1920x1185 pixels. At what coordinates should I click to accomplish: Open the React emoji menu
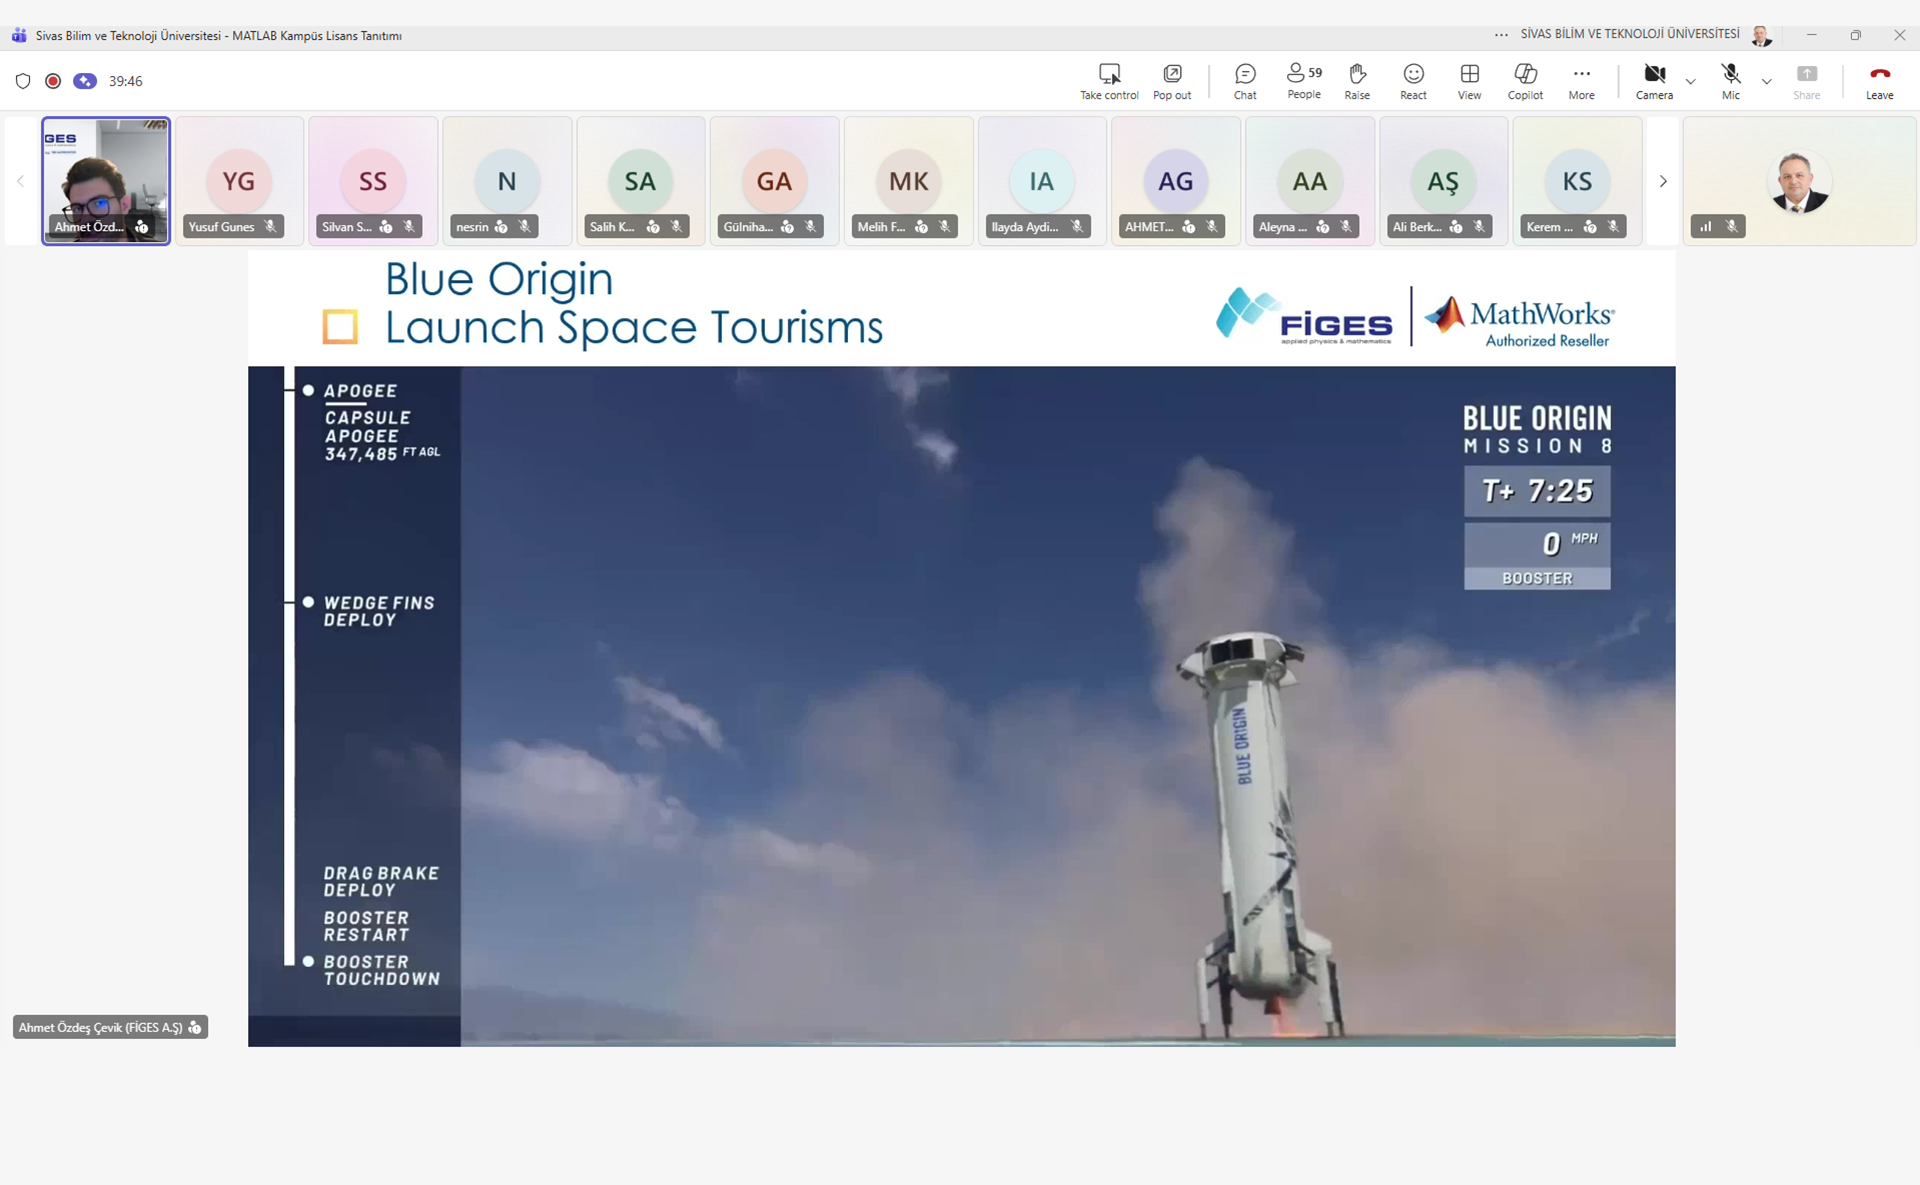click(x=1413, y=80)
